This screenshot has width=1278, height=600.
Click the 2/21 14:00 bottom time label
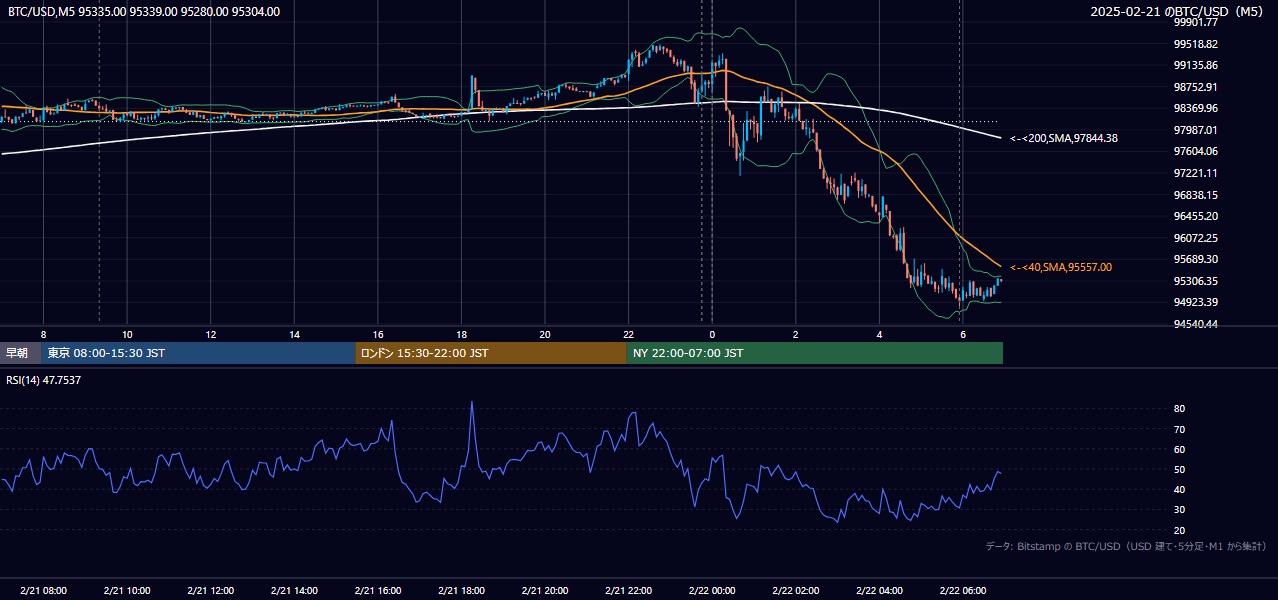point(294,591)
